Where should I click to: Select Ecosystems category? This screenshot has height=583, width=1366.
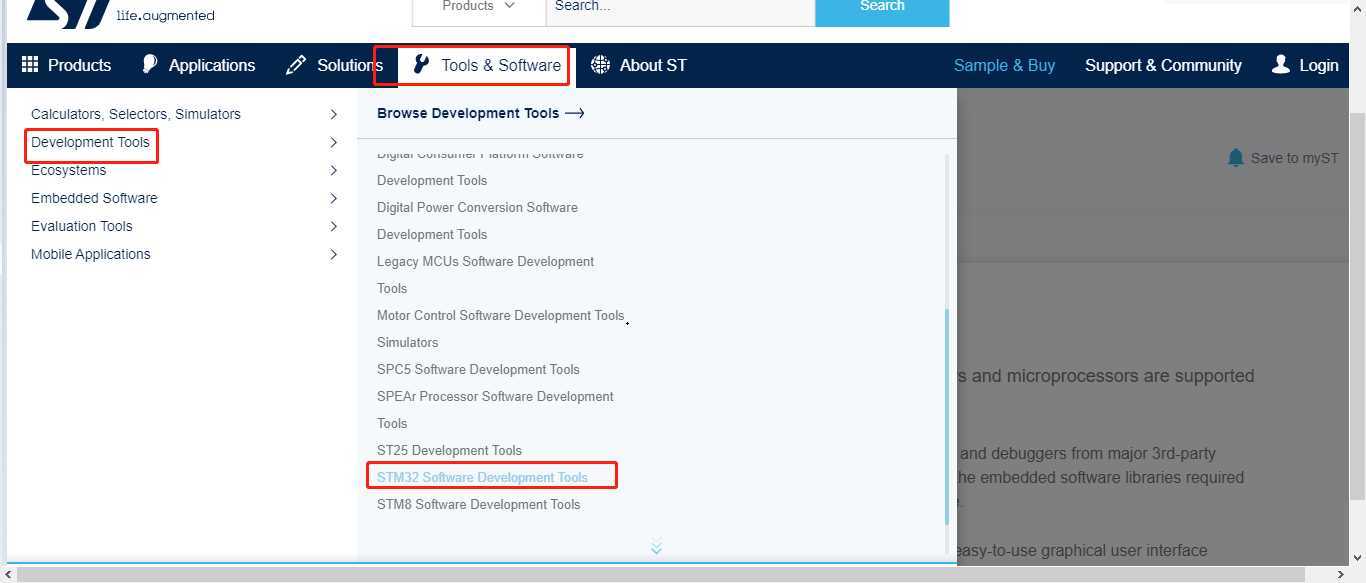tap(68, 170)
